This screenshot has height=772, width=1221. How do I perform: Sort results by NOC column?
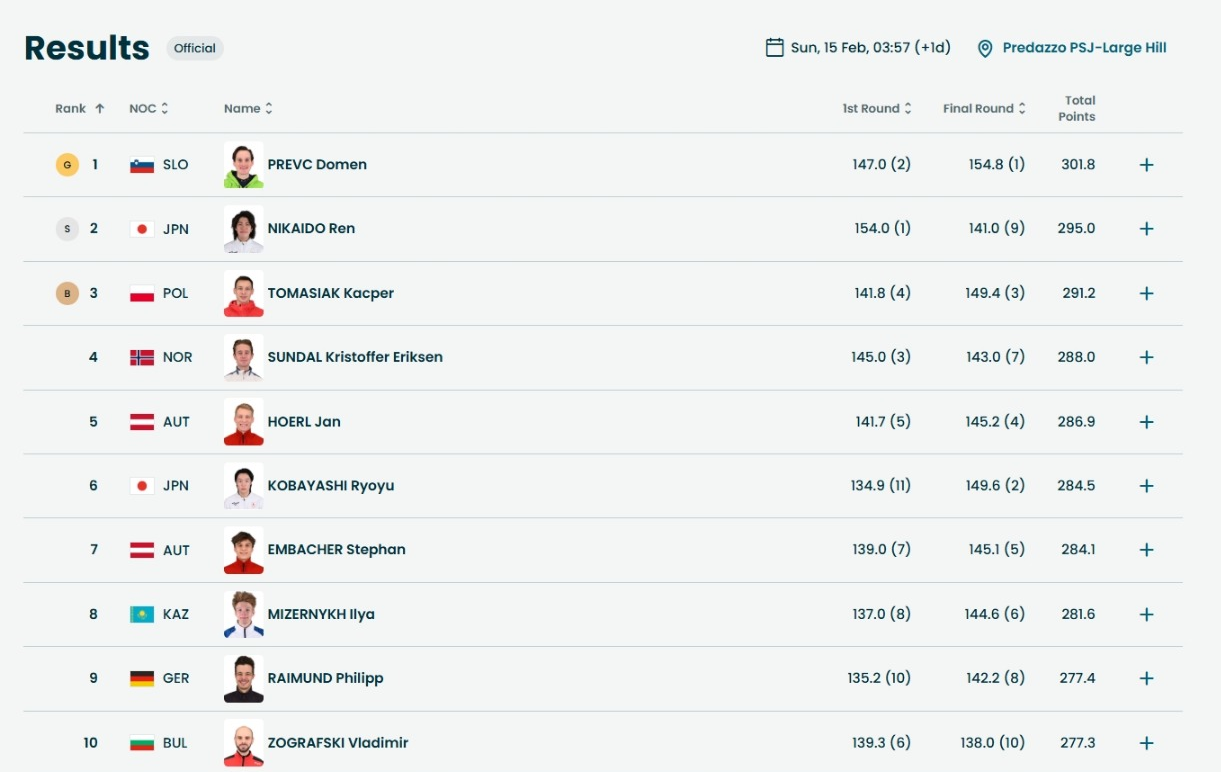(x=149, y=109)
